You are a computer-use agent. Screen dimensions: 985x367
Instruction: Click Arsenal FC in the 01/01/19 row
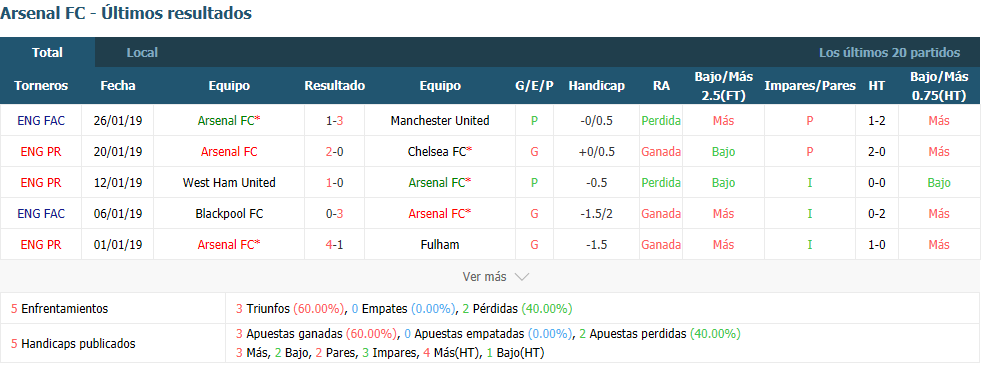pos(229,245)
